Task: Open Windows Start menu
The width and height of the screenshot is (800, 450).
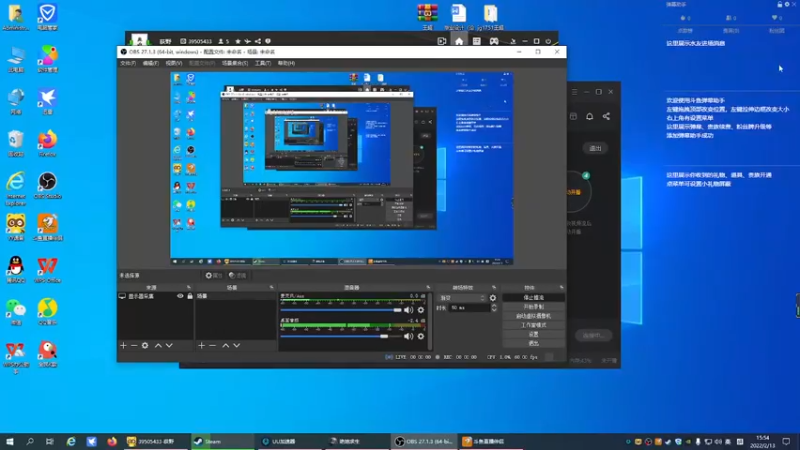Action: pyautogui.click(x=10, y=441)
